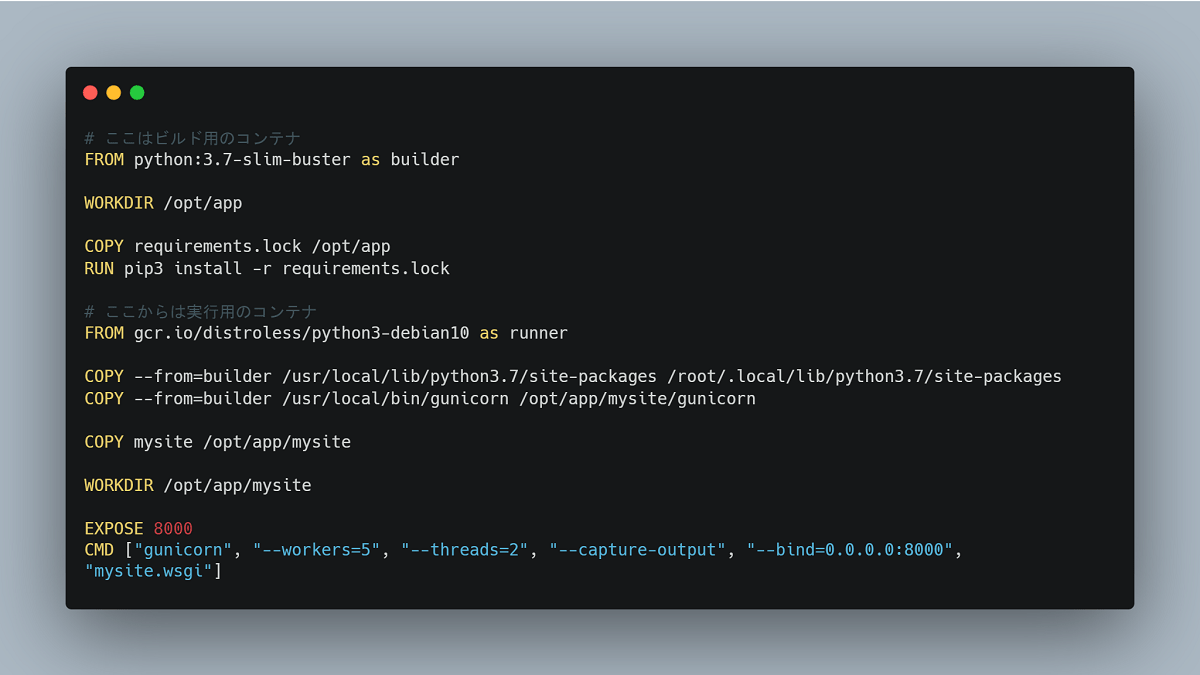Viewport: 1200px width, 675px height.
Task: Click WORKDIR /opt/app/mysite line
Action: [198, 486]
